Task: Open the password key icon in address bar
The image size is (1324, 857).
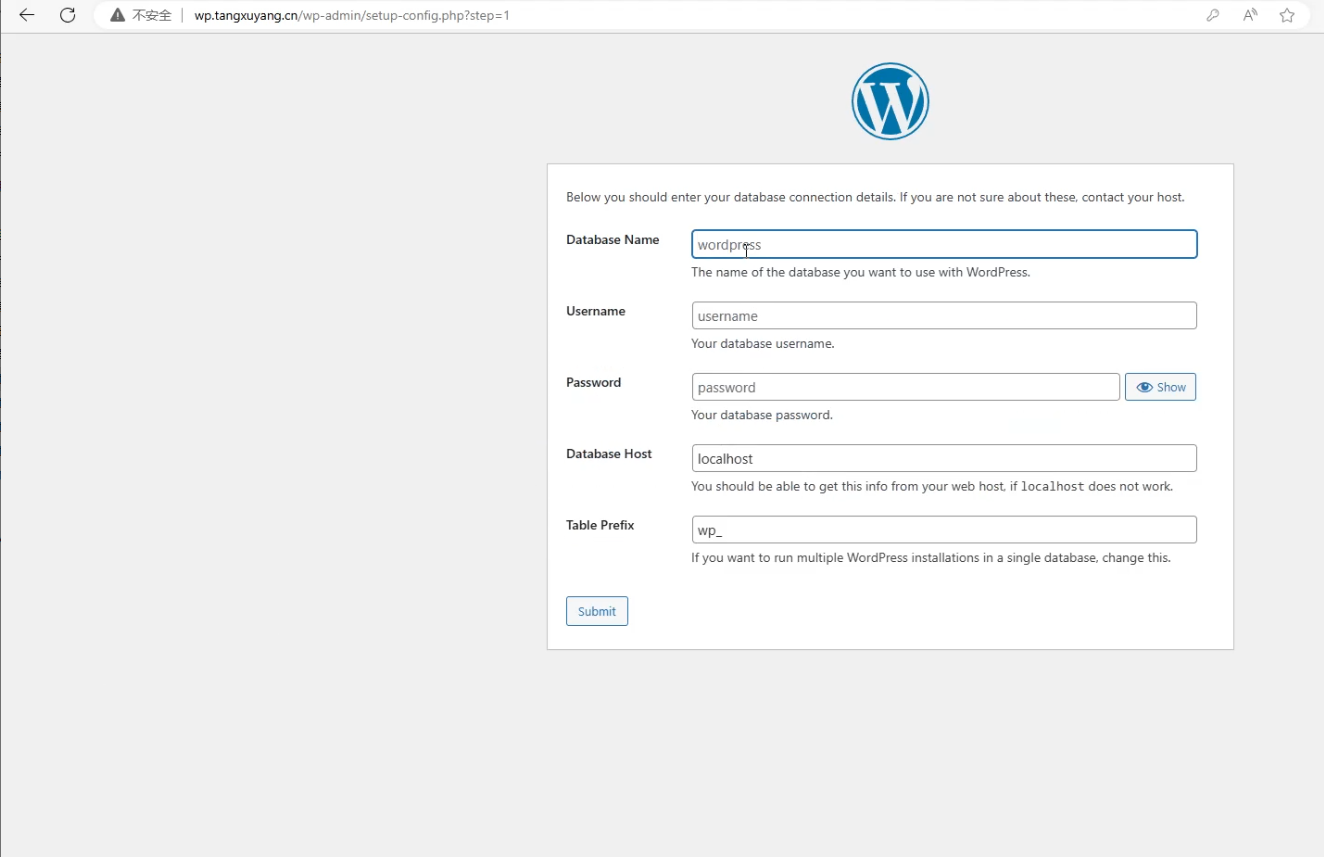Action: pos(1213,15)
